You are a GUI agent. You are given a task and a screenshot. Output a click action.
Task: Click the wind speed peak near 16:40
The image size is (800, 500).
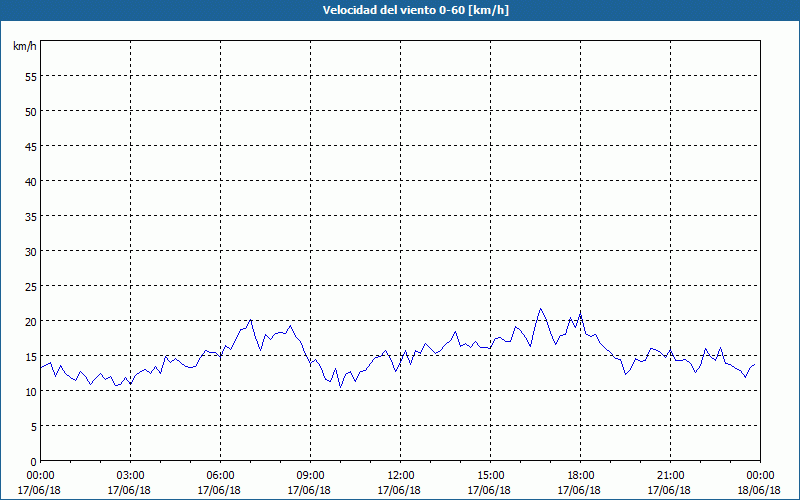tap(541, 309)
